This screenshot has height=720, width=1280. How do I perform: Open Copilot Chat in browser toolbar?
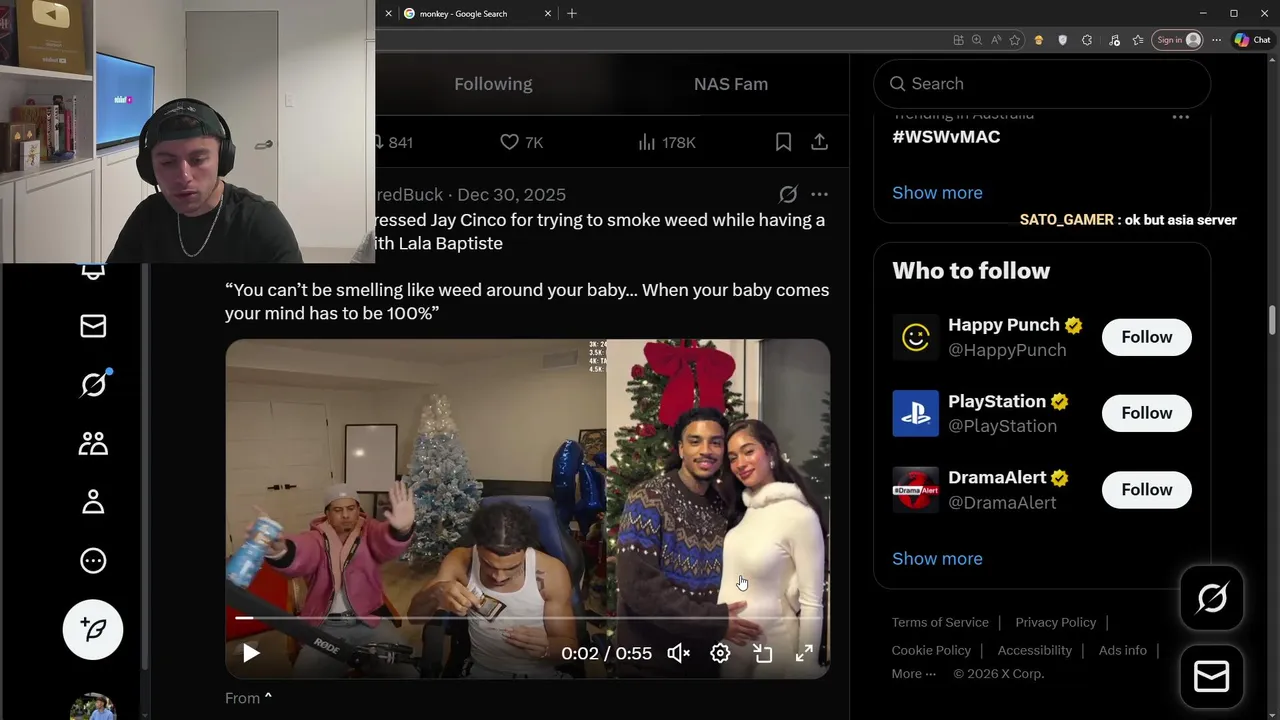pos(1252,40)
